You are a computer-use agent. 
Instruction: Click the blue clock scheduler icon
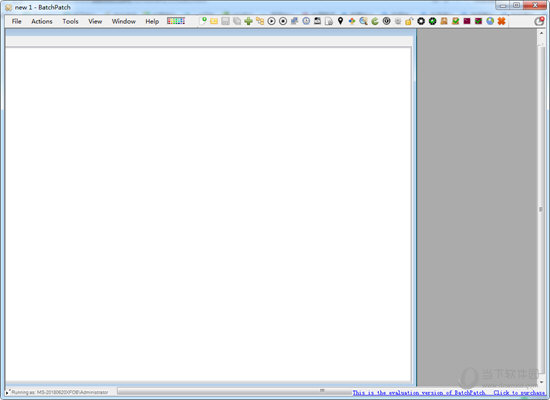[x=306, y=21]
